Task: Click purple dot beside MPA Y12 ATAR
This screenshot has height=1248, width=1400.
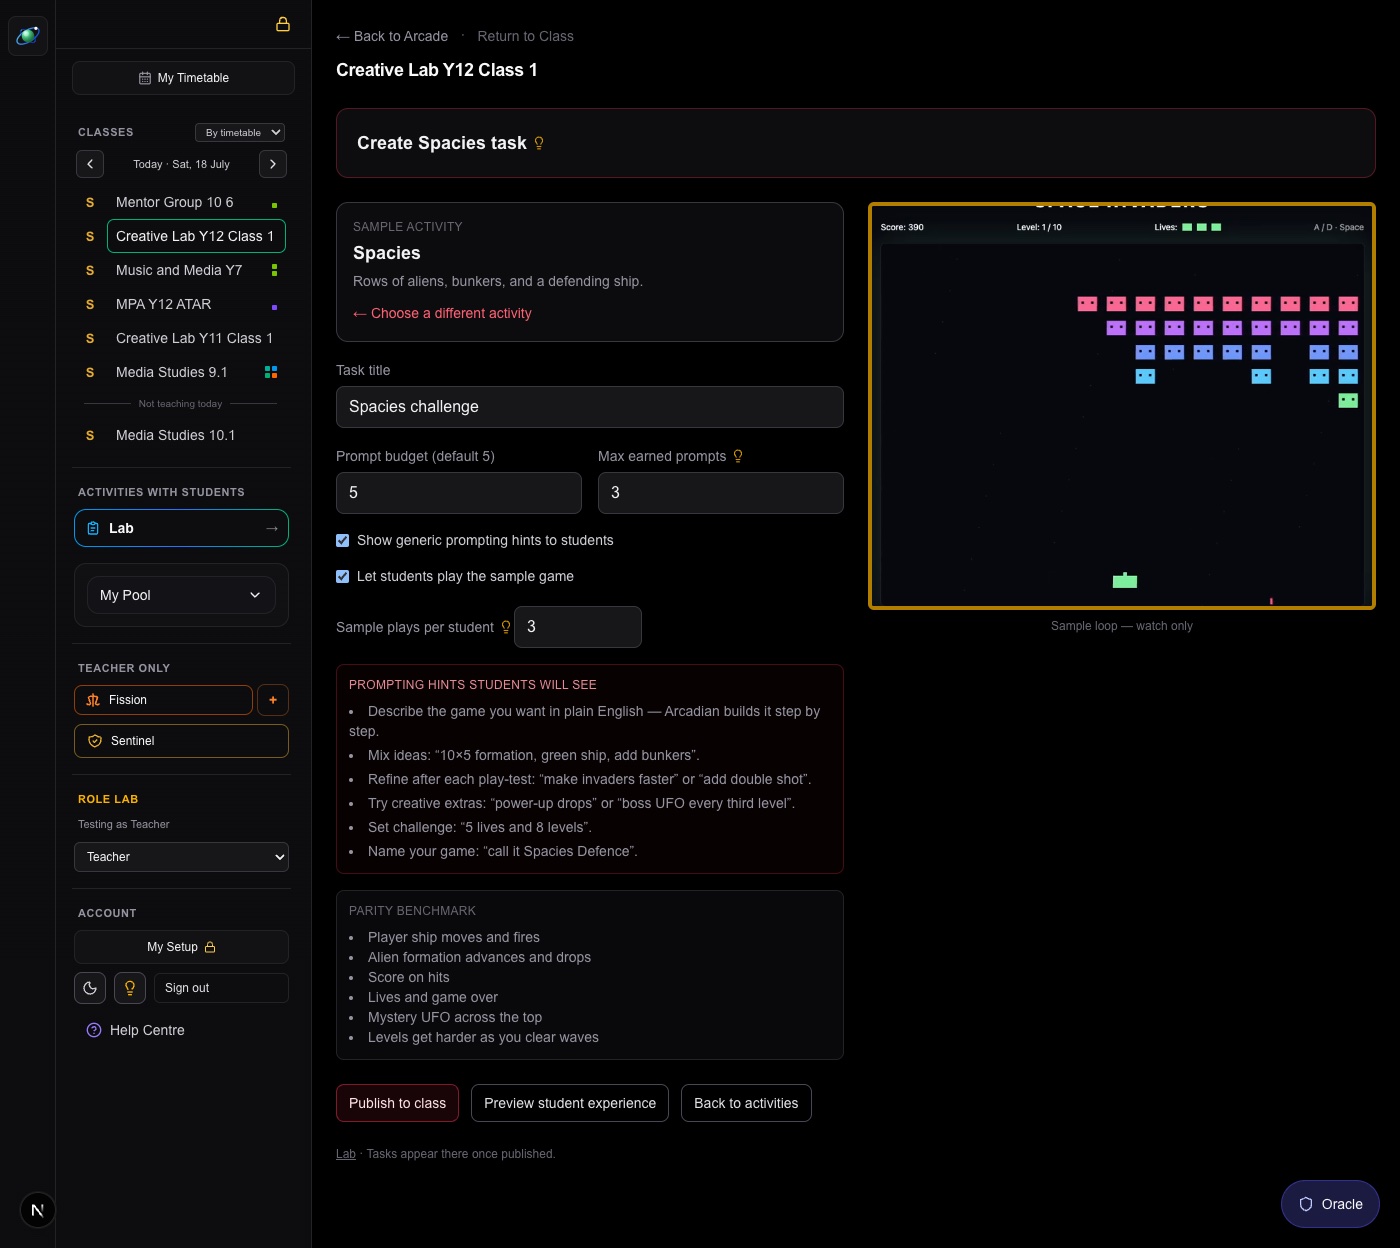Action: click(274, 307)
